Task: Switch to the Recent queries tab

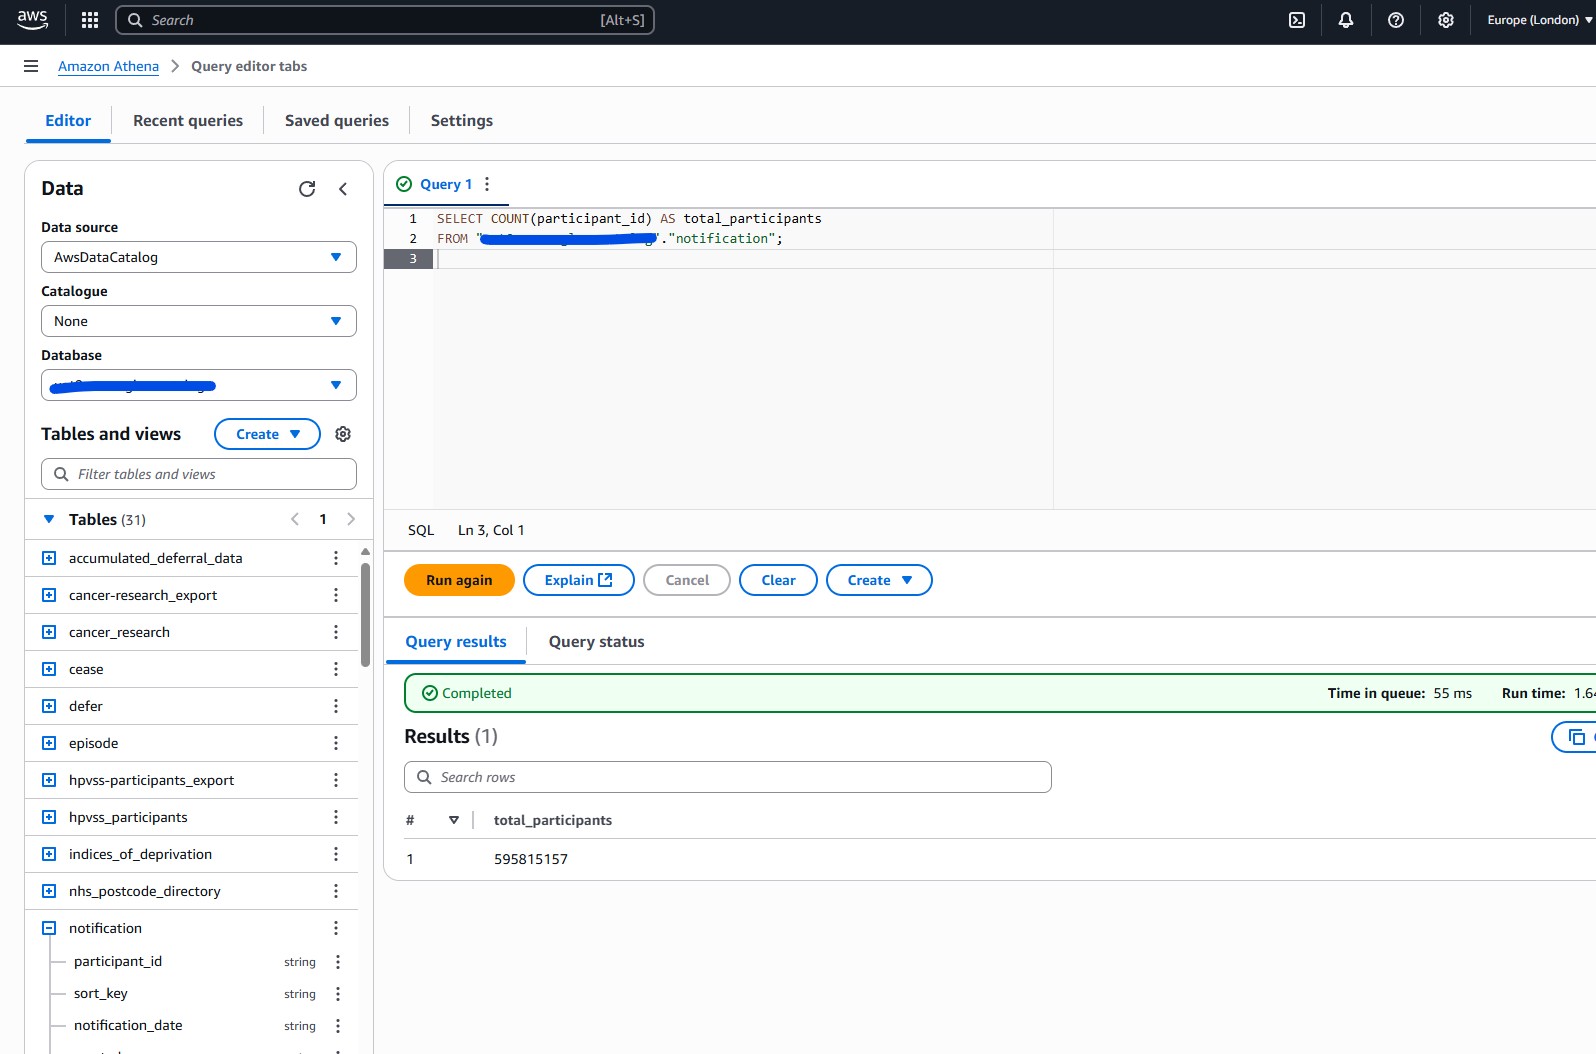Action: pos(188,121)
